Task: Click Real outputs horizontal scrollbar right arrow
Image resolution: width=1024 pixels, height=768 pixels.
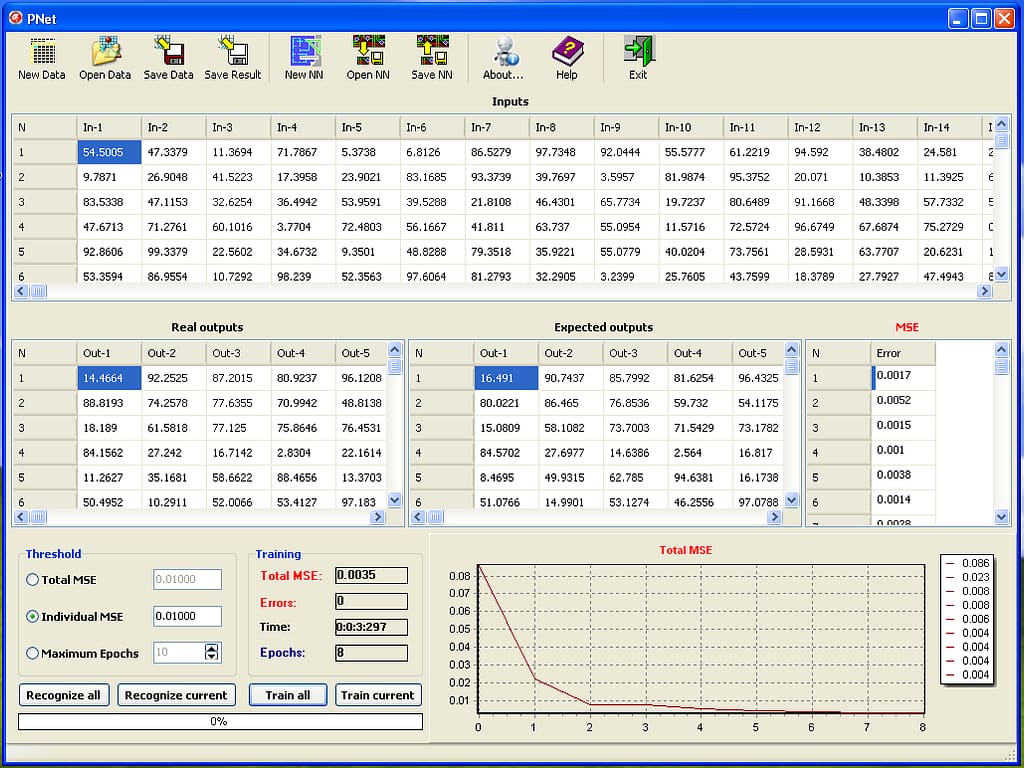Action: coord(377,517)
